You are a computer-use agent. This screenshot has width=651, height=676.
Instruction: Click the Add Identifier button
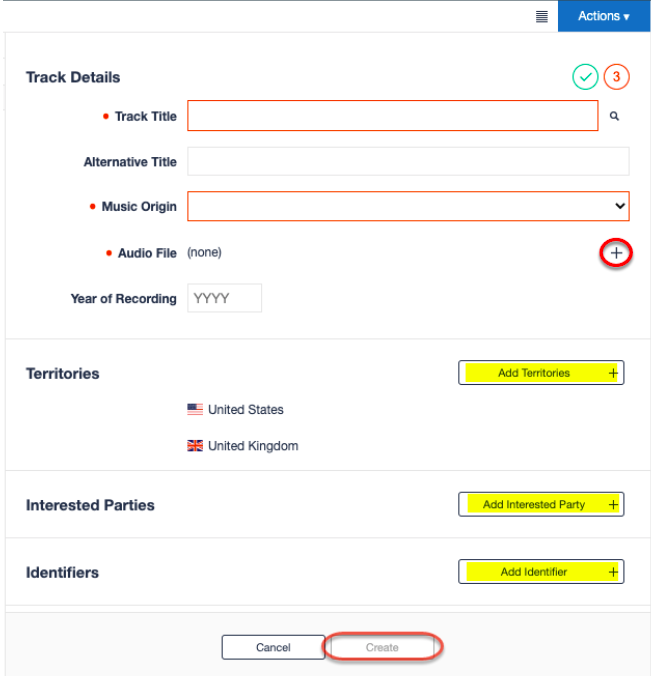pyautogui.click(x=541, y=572)
